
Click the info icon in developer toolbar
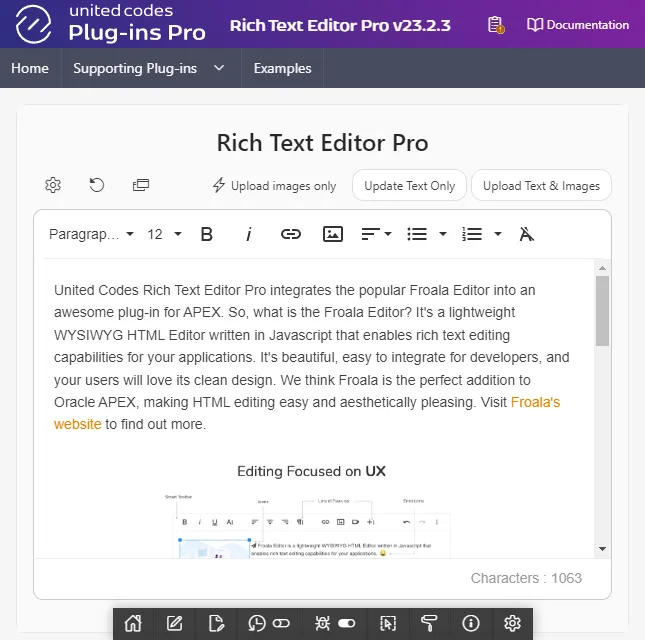471,624
